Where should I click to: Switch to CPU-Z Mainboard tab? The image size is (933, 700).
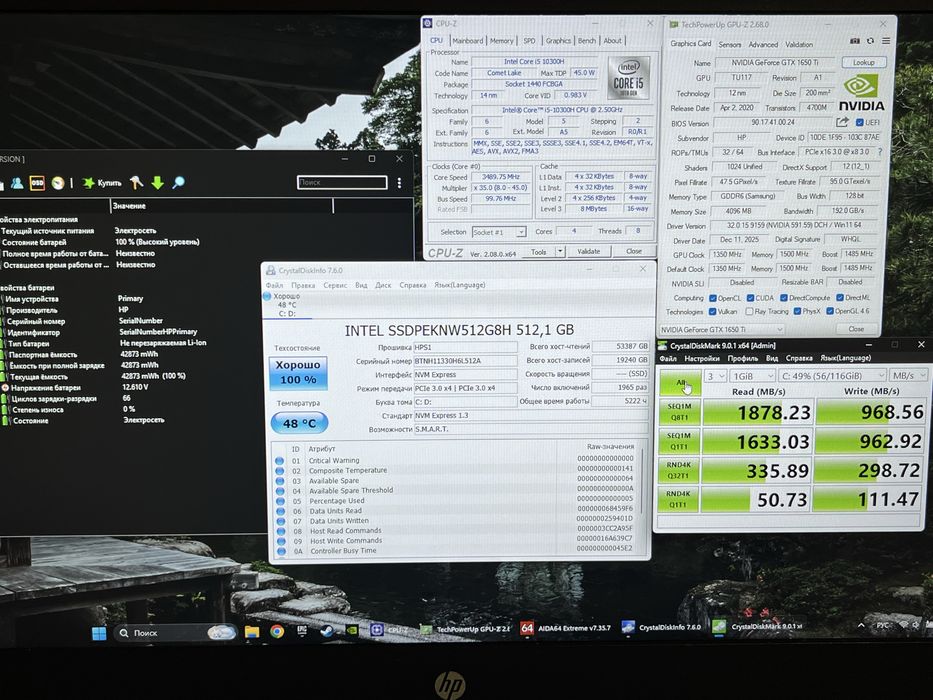click(467, 41)
